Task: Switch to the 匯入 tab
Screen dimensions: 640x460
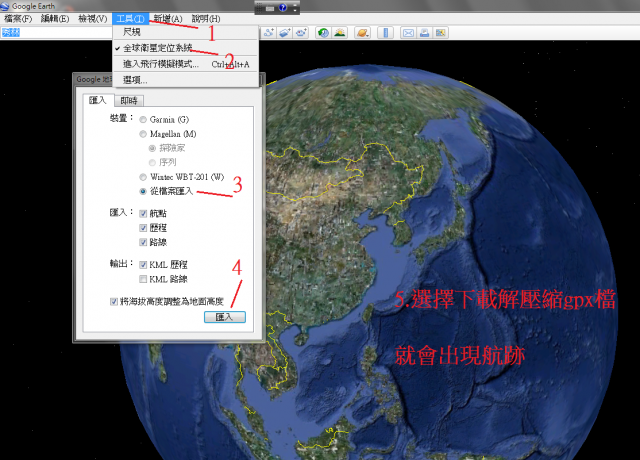Action: coord(98,100)
